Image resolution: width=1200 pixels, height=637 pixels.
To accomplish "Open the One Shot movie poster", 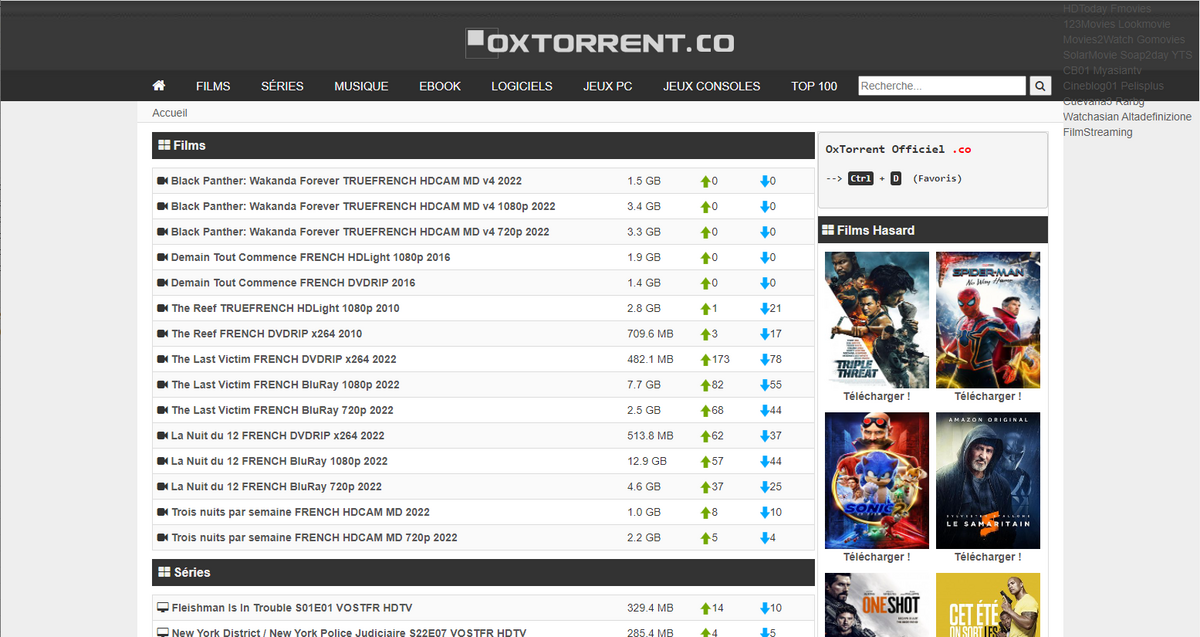I will click(x=877, y=605).
